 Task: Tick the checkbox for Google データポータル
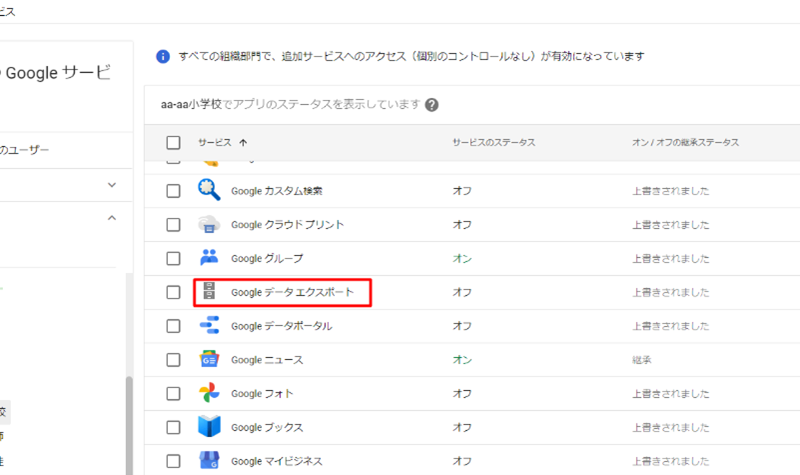[x=173, y=326]
